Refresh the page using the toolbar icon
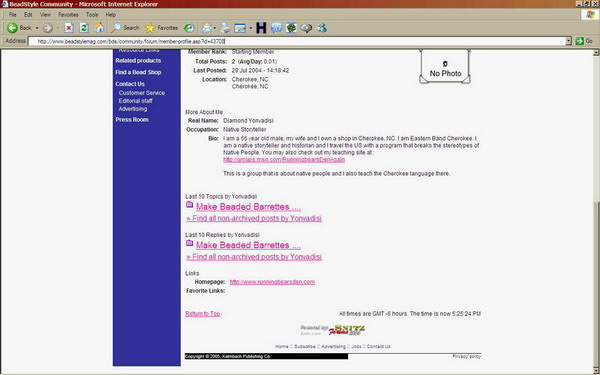Image resolution: width=600 pixels, height=375 pixels. click(84, 28)
